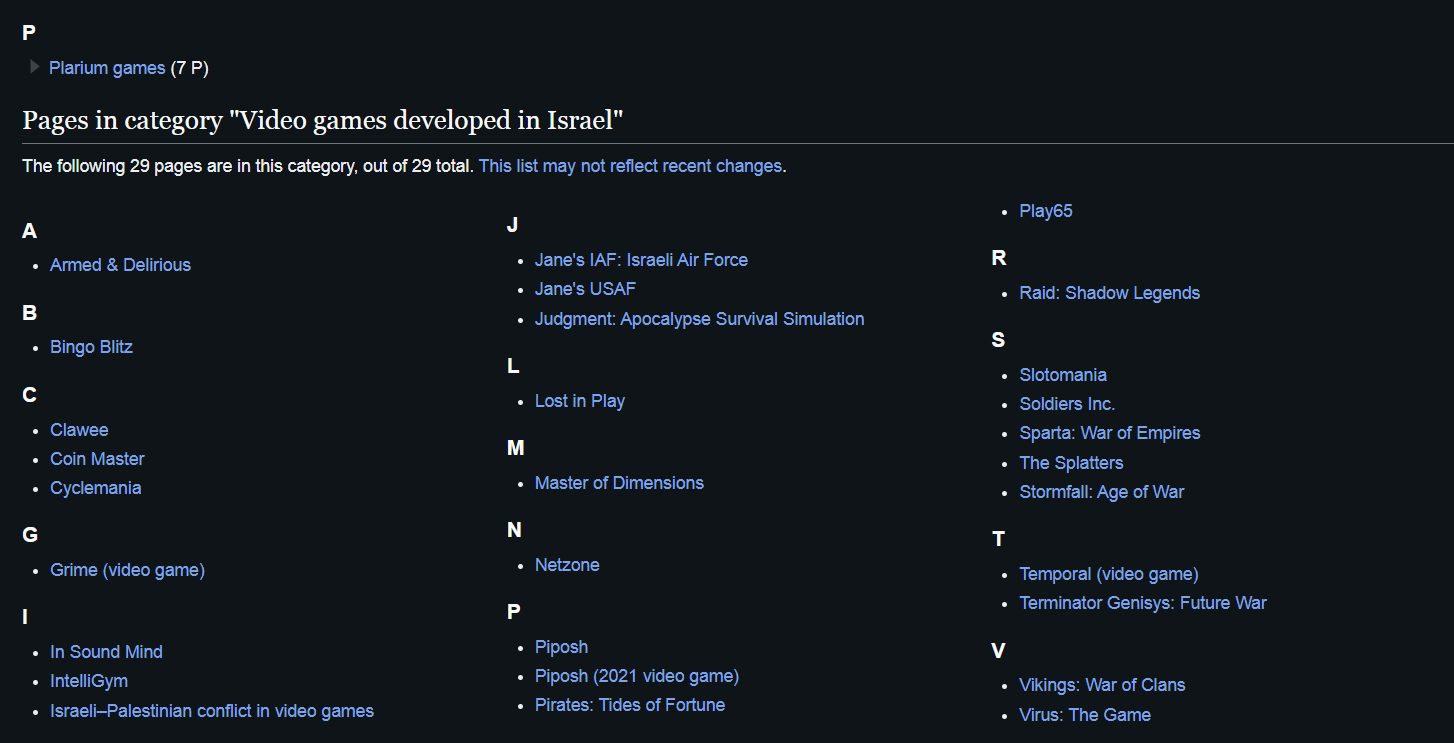Open Piposh (2021 video game) page
The image size is (1454, 743).
coord(636,676)
